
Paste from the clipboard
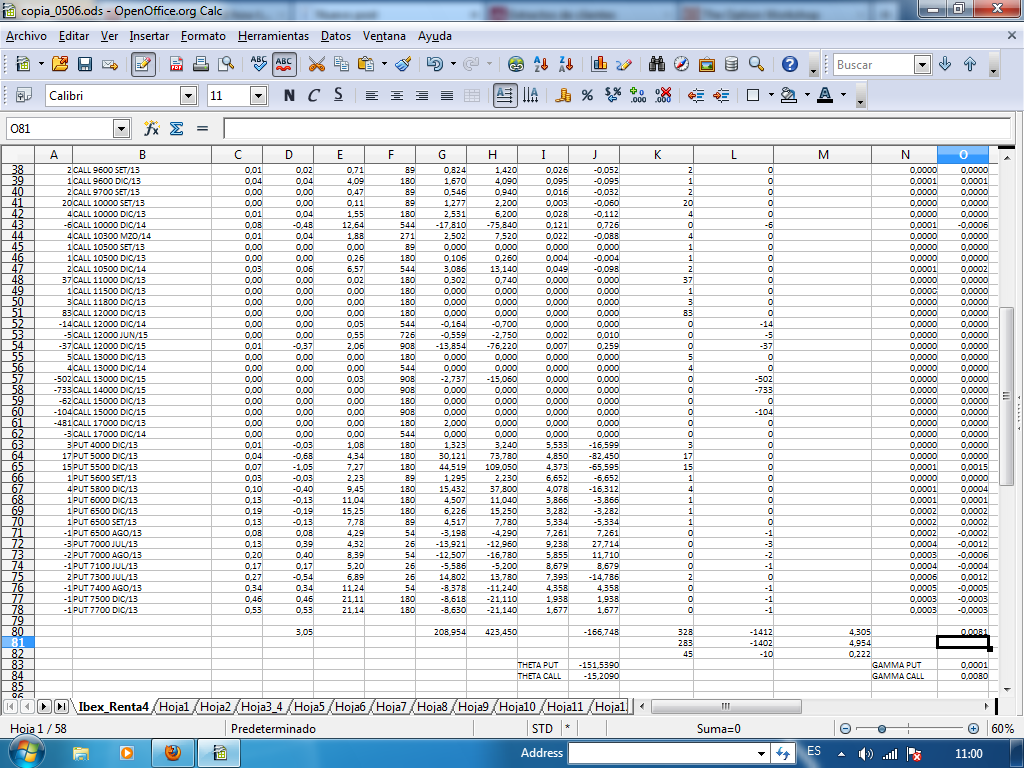click(366, 64)
